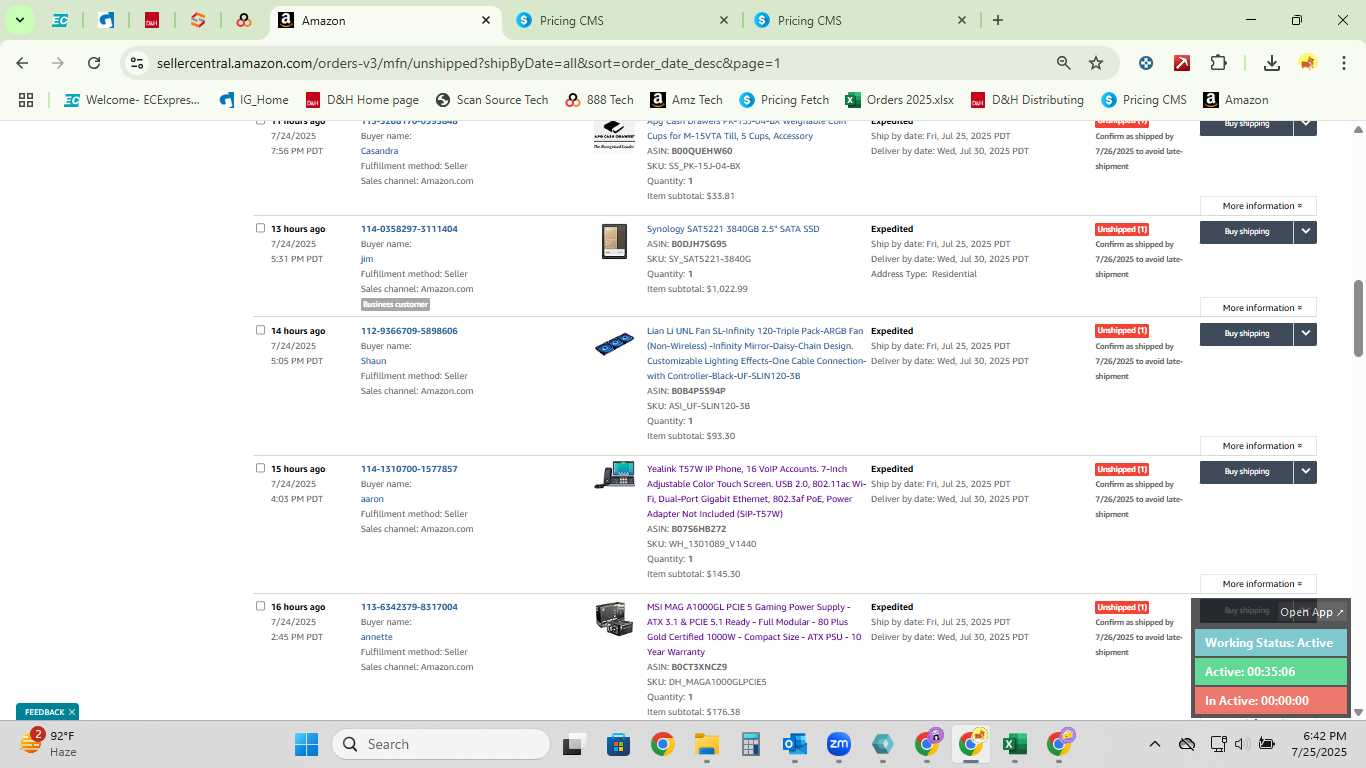
Task: Select checkbox for order 114-1310700-1577857
Action: pos(261,468)
